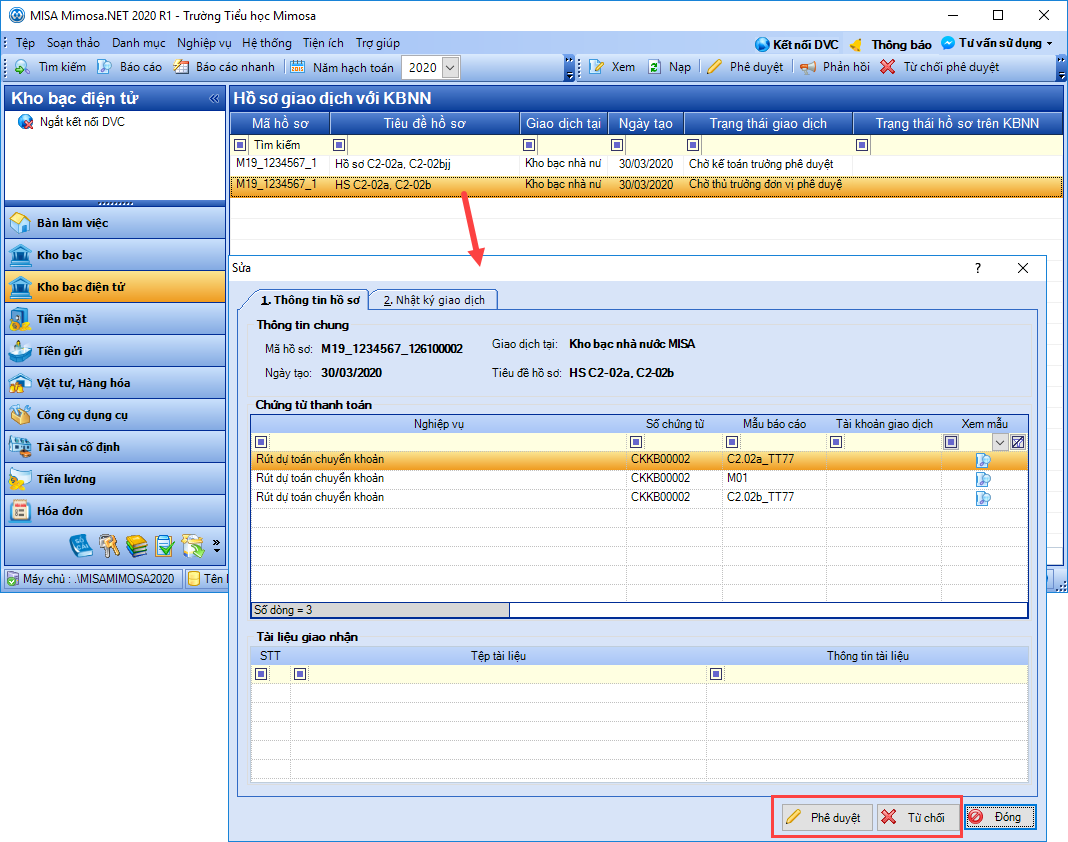Viewport: 1068px width, 842px height.
Task: Open the Tệp menu
Action: point(25,43)
